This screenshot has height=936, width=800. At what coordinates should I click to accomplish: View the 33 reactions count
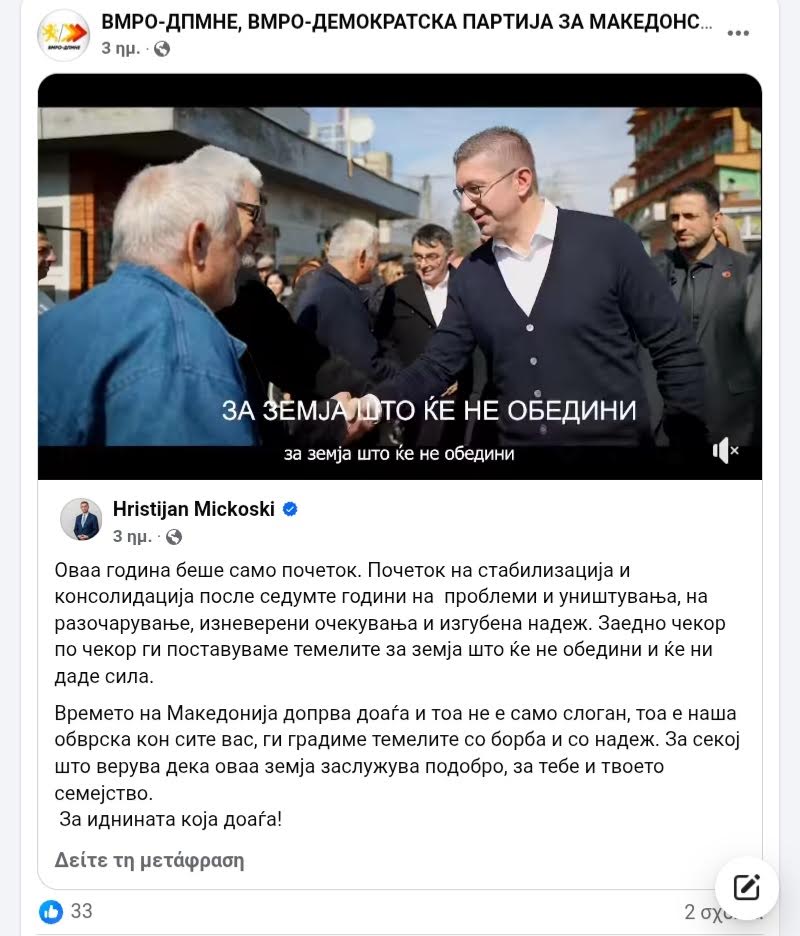click(81, 911)
